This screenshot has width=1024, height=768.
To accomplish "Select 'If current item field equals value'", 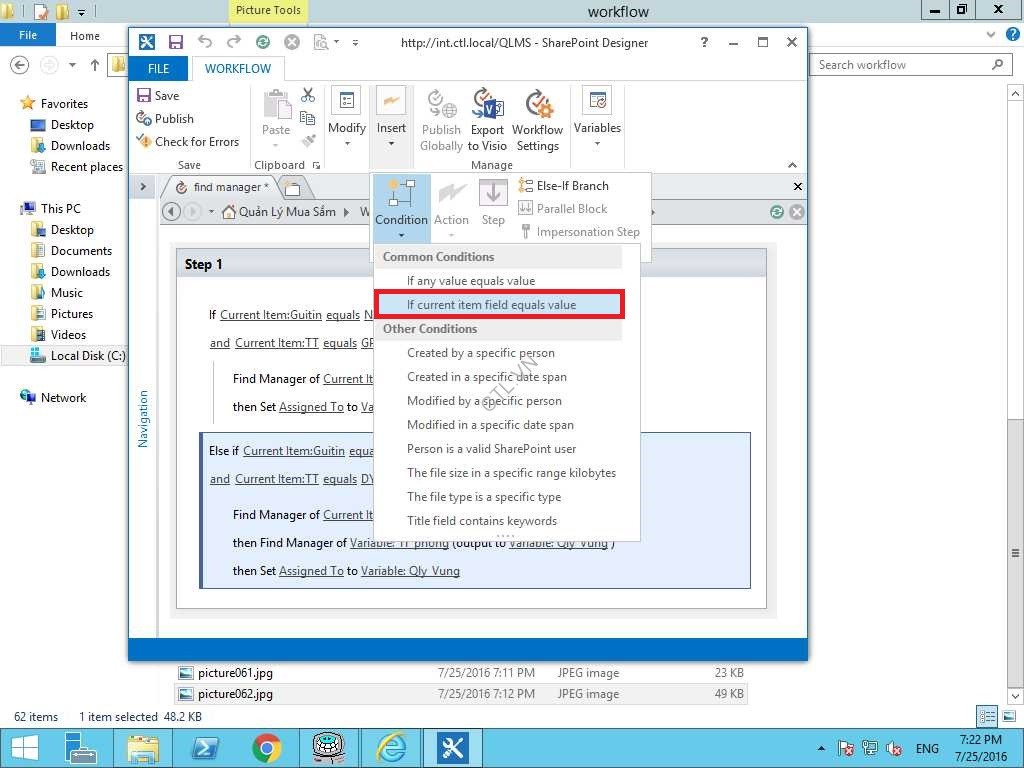I will click(x=491, y=305).
